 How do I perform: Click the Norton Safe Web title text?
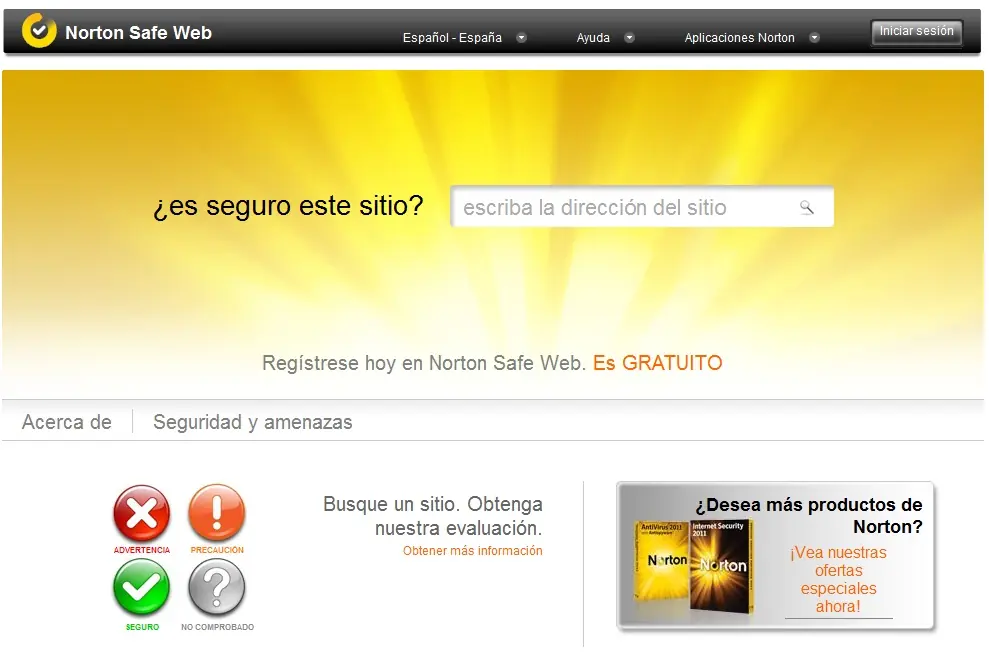coord(139,33)
